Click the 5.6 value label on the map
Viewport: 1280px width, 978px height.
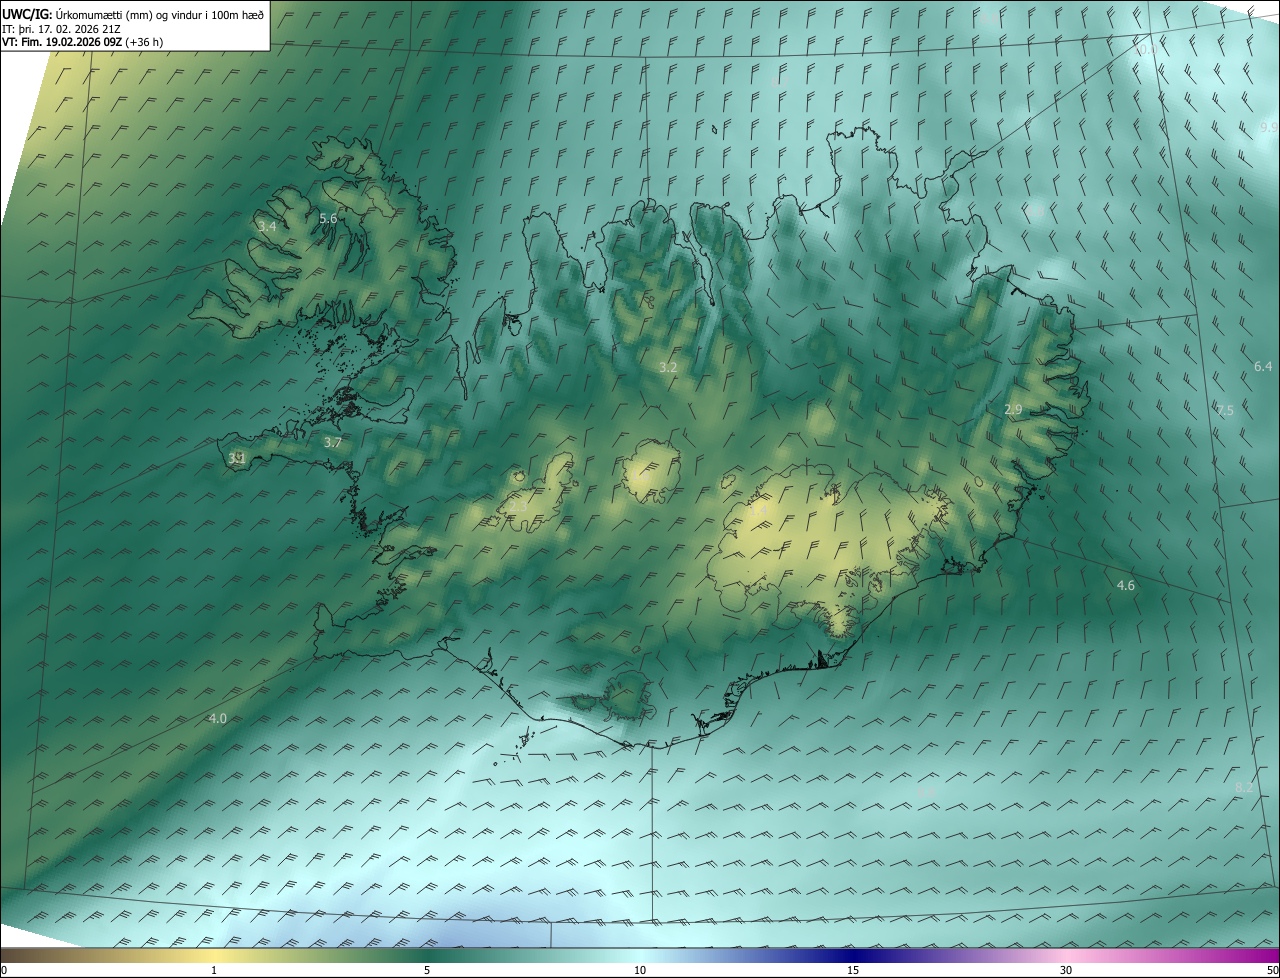[x=328, y=218]
